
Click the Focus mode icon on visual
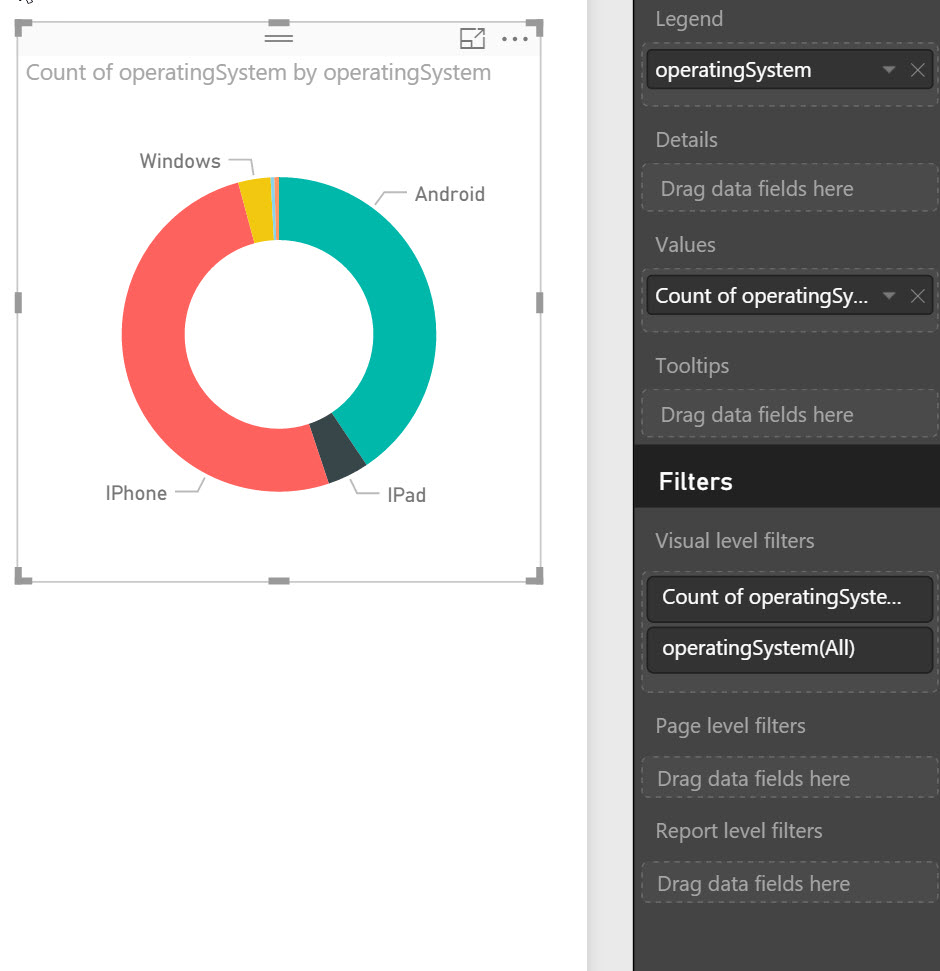(x=472, y=39)
